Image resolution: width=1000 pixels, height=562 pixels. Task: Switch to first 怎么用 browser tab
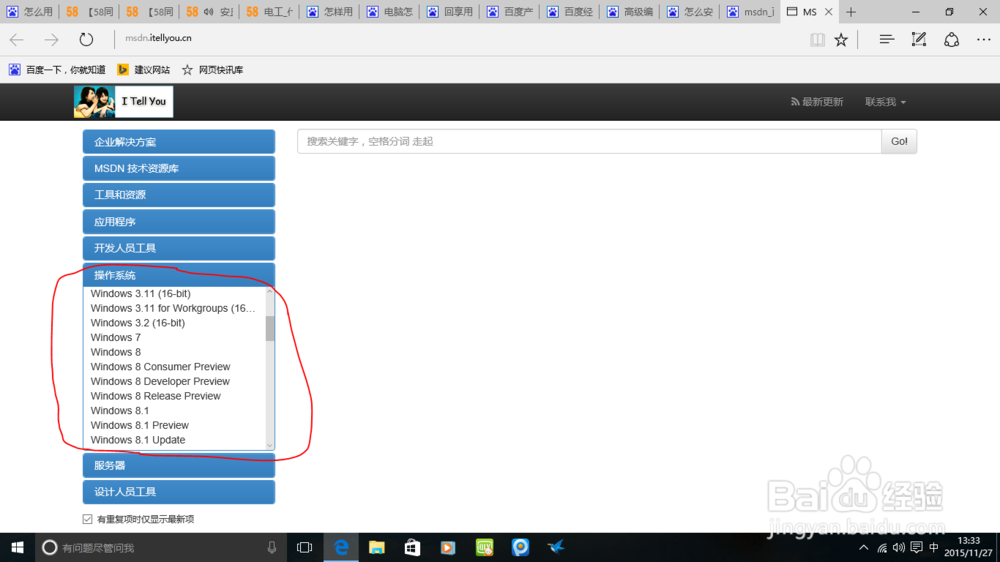coord(29,11)
